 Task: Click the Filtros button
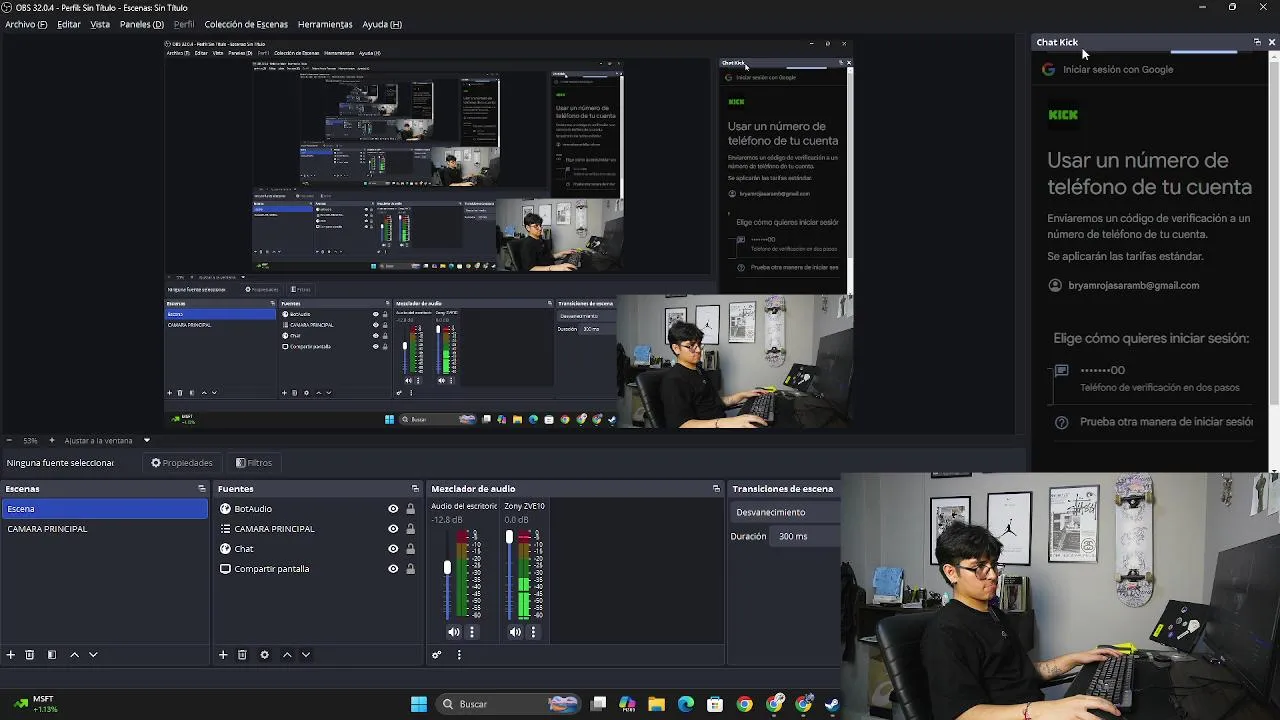point(254,463)
